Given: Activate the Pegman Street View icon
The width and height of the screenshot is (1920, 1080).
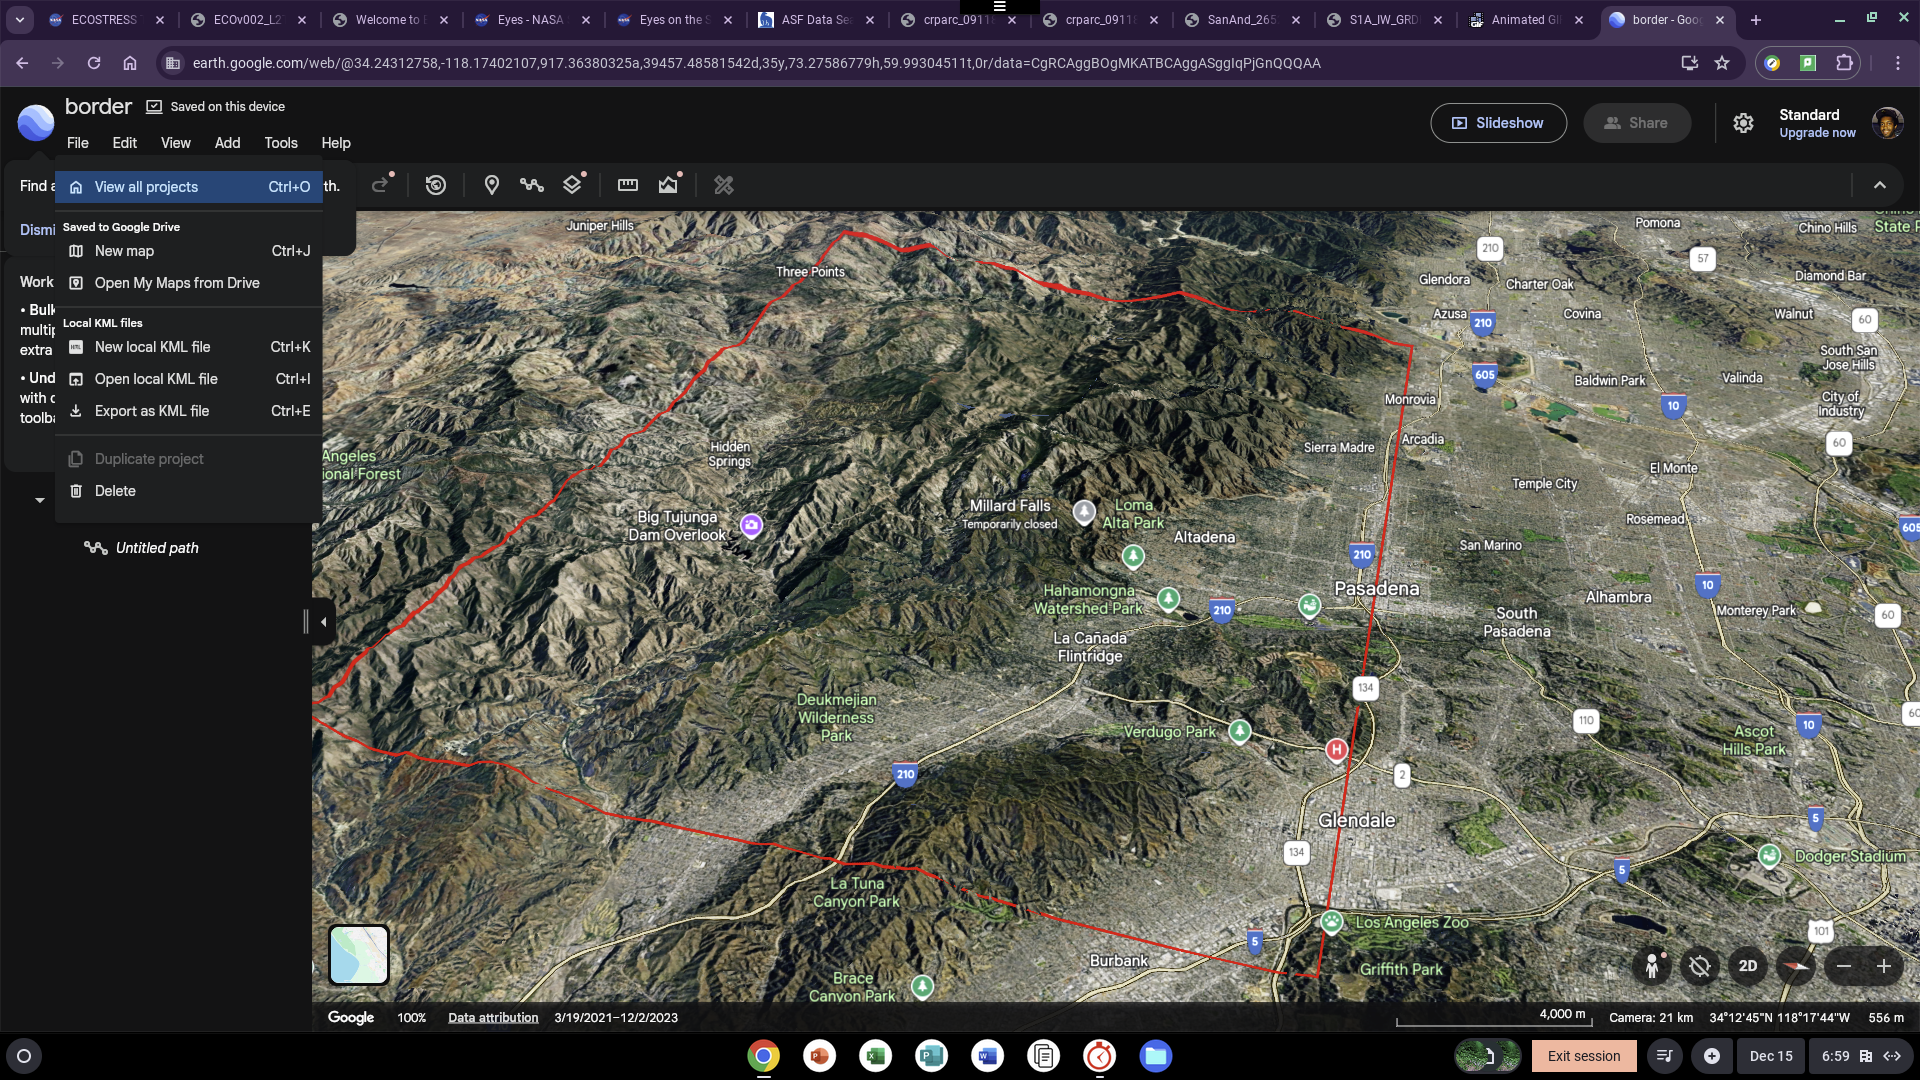Looking at the screenshot, I should pos(1652,966).
